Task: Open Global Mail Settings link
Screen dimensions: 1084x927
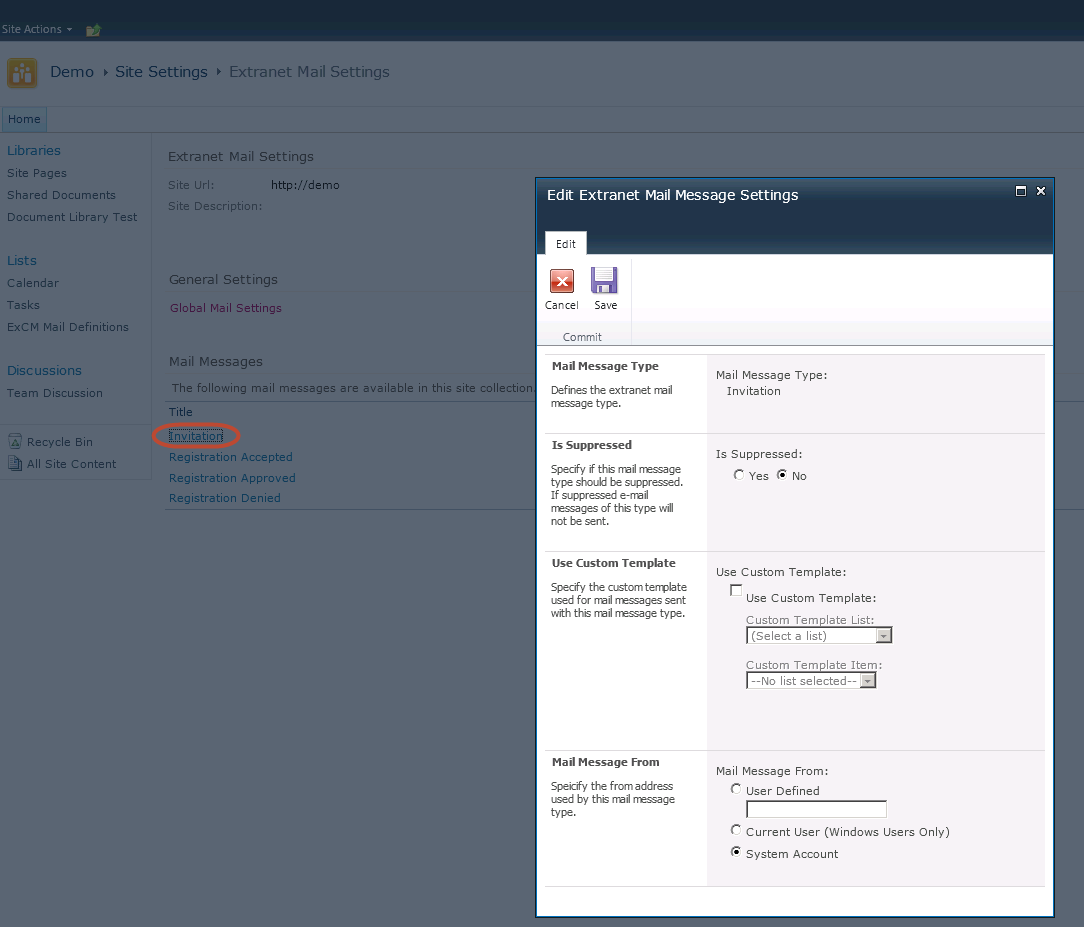Action: tap(226, 308)
